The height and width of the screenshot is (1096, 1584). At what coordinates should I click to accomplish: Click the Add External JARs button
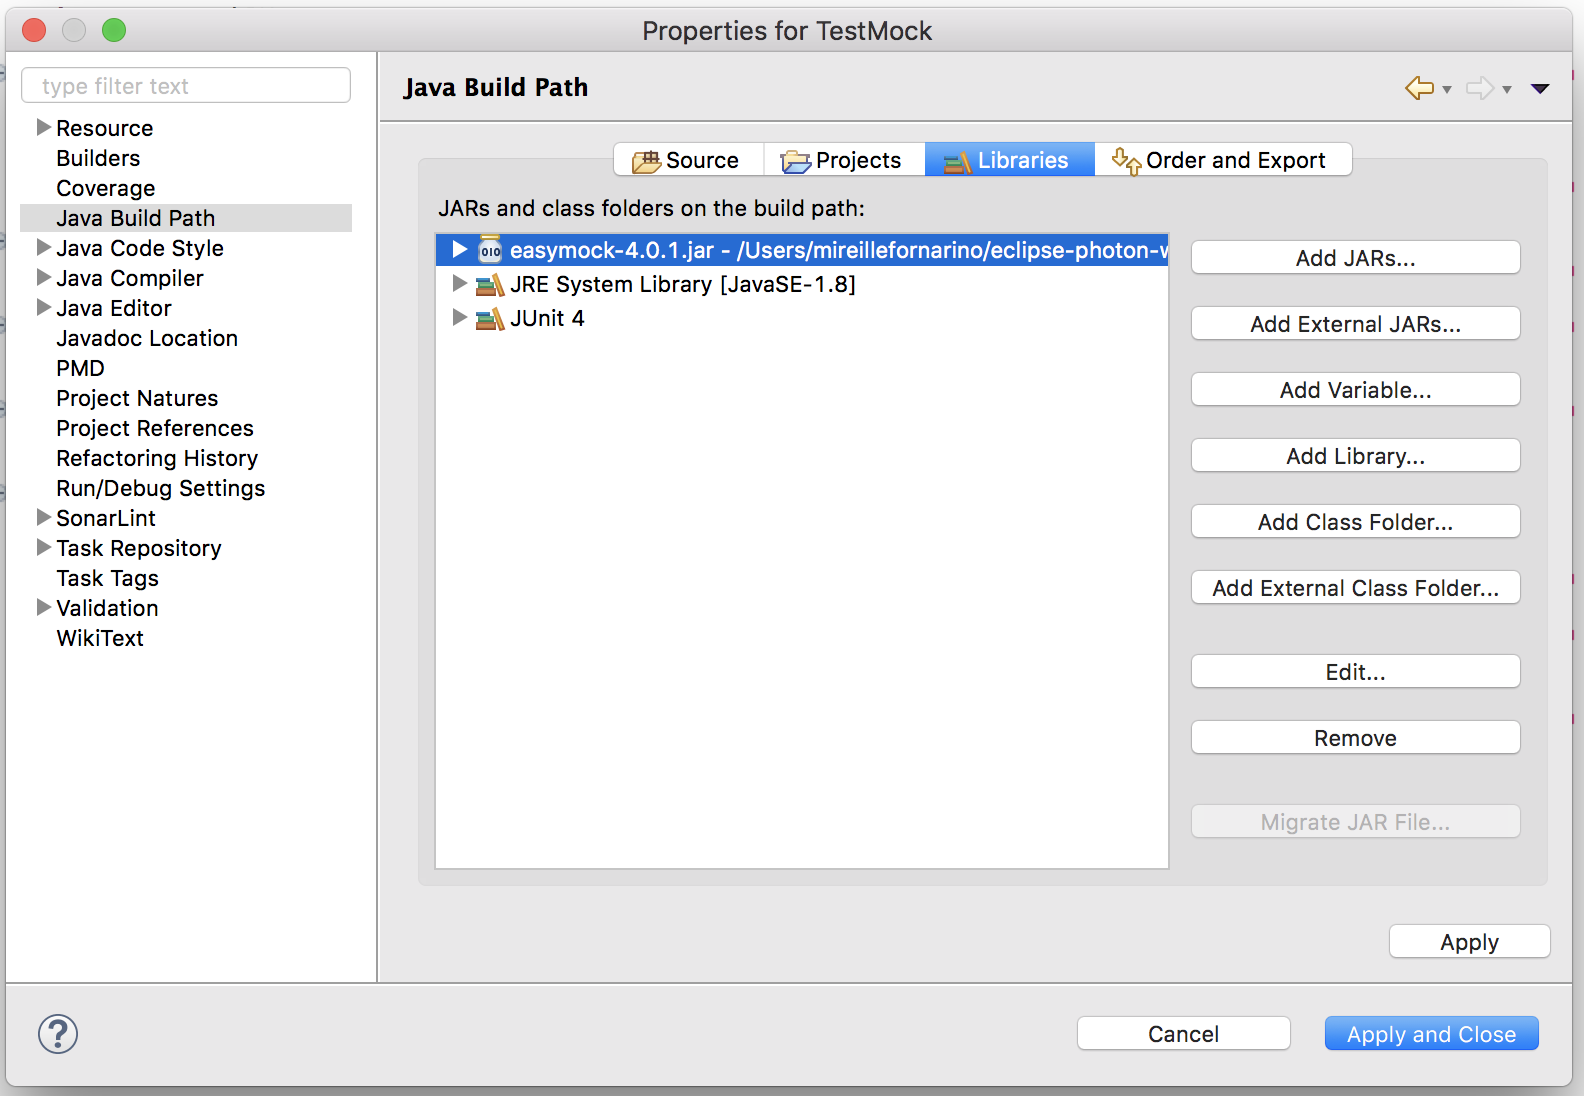(x=1355, y=324)
